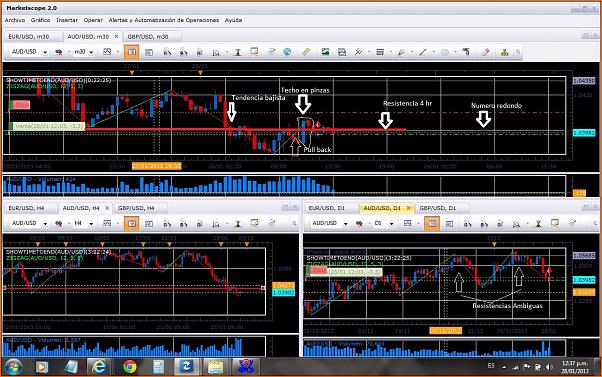Open Internet Explorer from taskbar
The image size is (602, 377).
[x=99, y=367]
